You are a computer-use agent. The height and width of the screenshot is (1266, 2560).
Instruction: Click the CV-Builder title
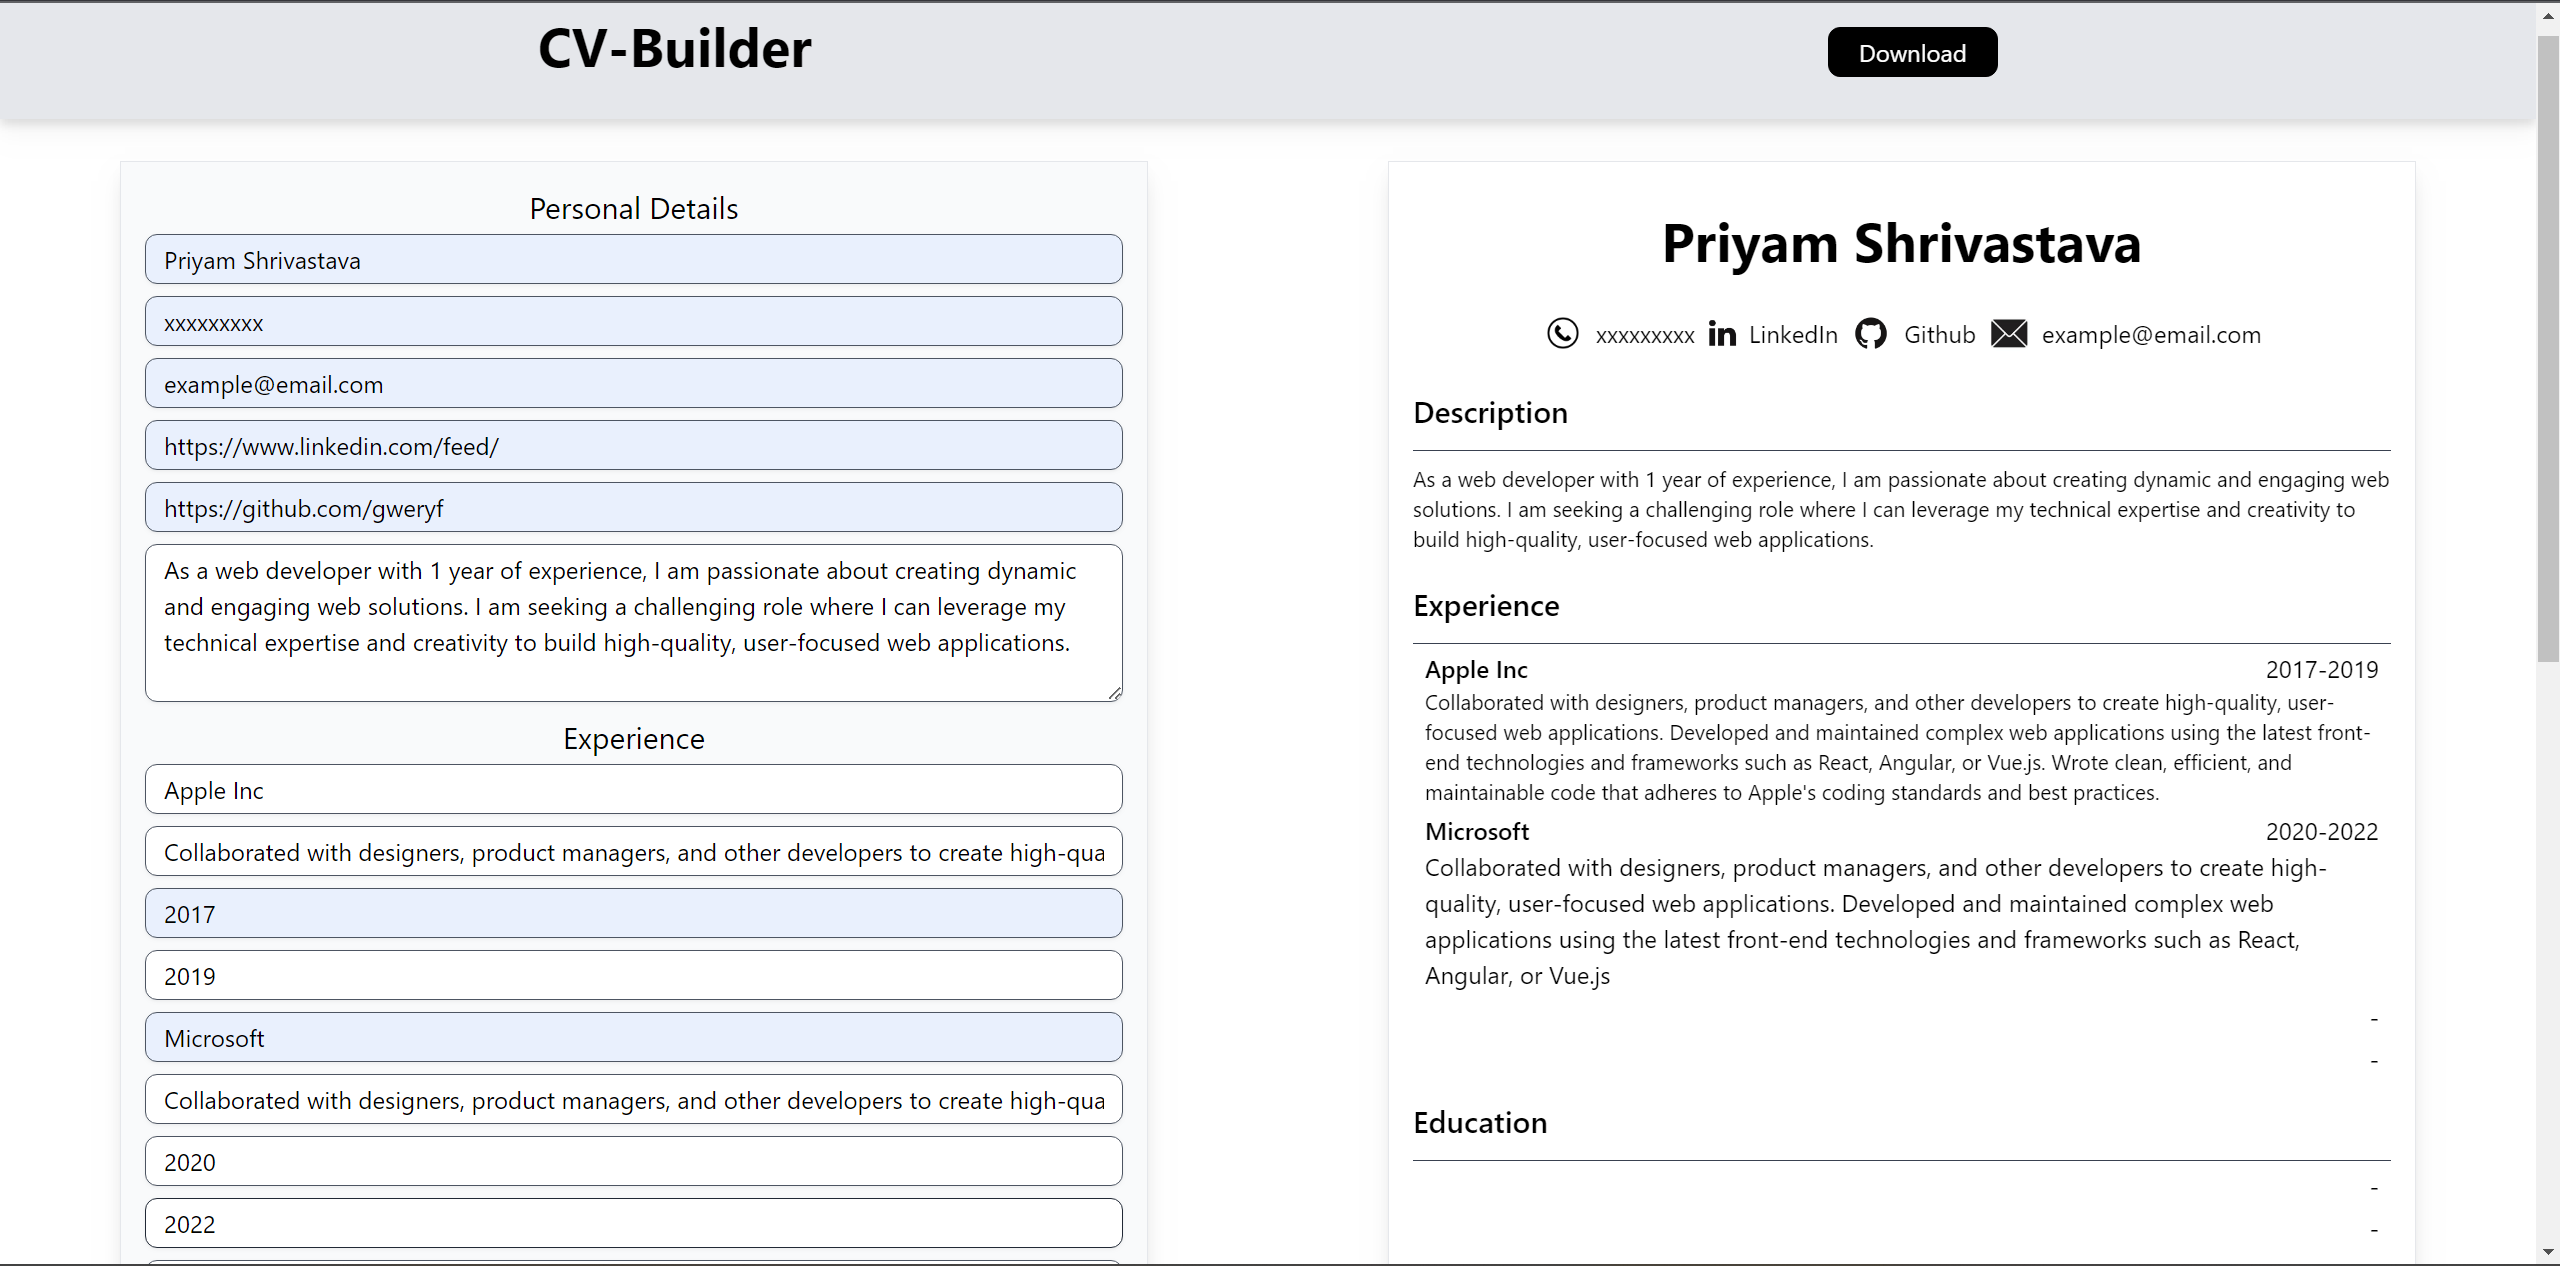pyautogui.click(x=675, y=49)
